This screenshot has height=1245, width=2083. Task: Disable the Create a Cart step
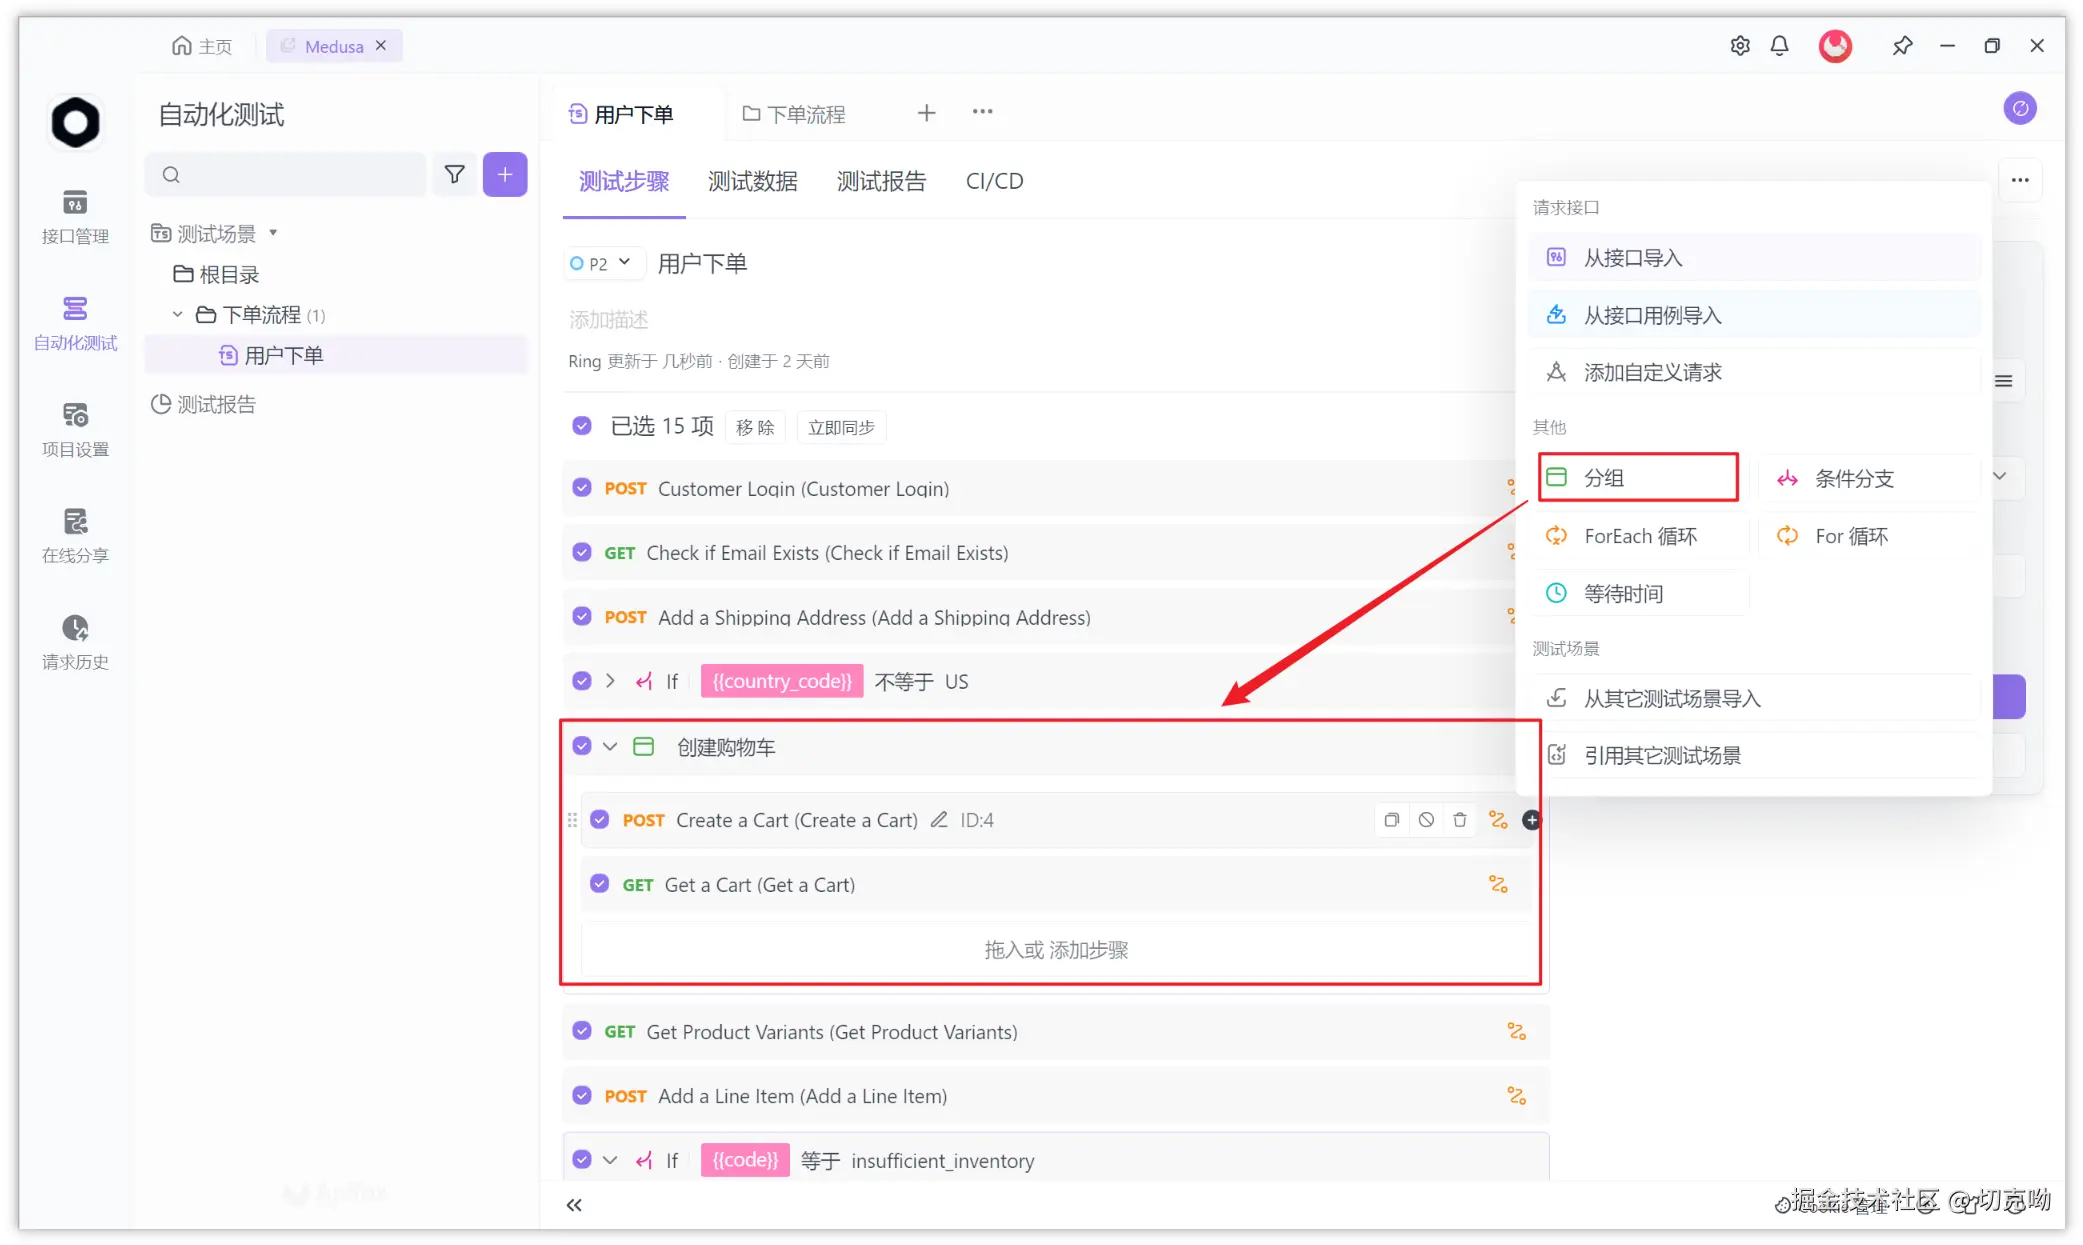[1426, 820]
